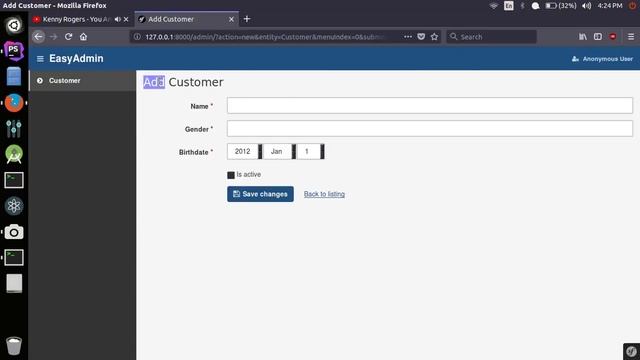Open the clock showing 4:24 PM
The image size is (640, 360).
610,6
